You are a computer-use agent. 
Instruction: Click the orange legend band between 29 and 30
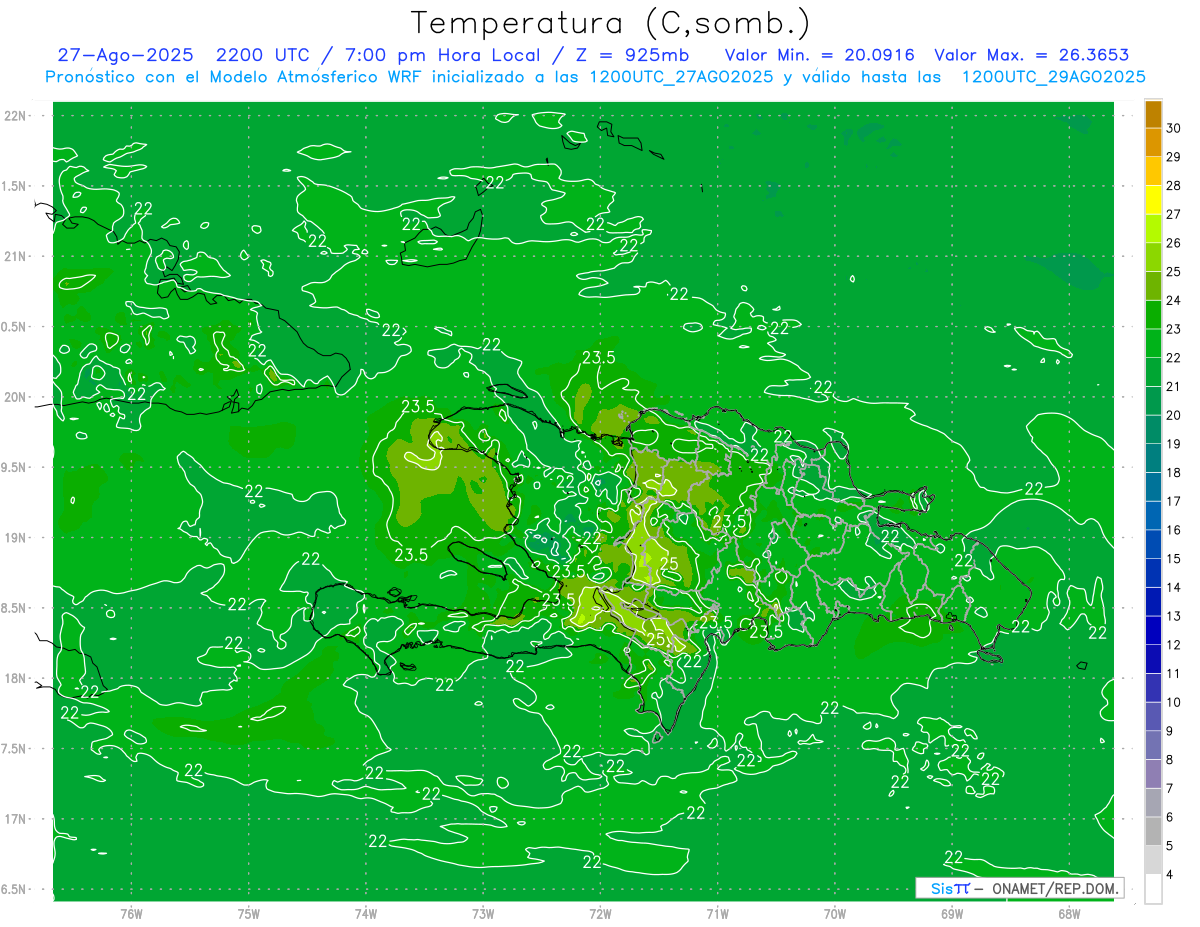point(1153,142)
